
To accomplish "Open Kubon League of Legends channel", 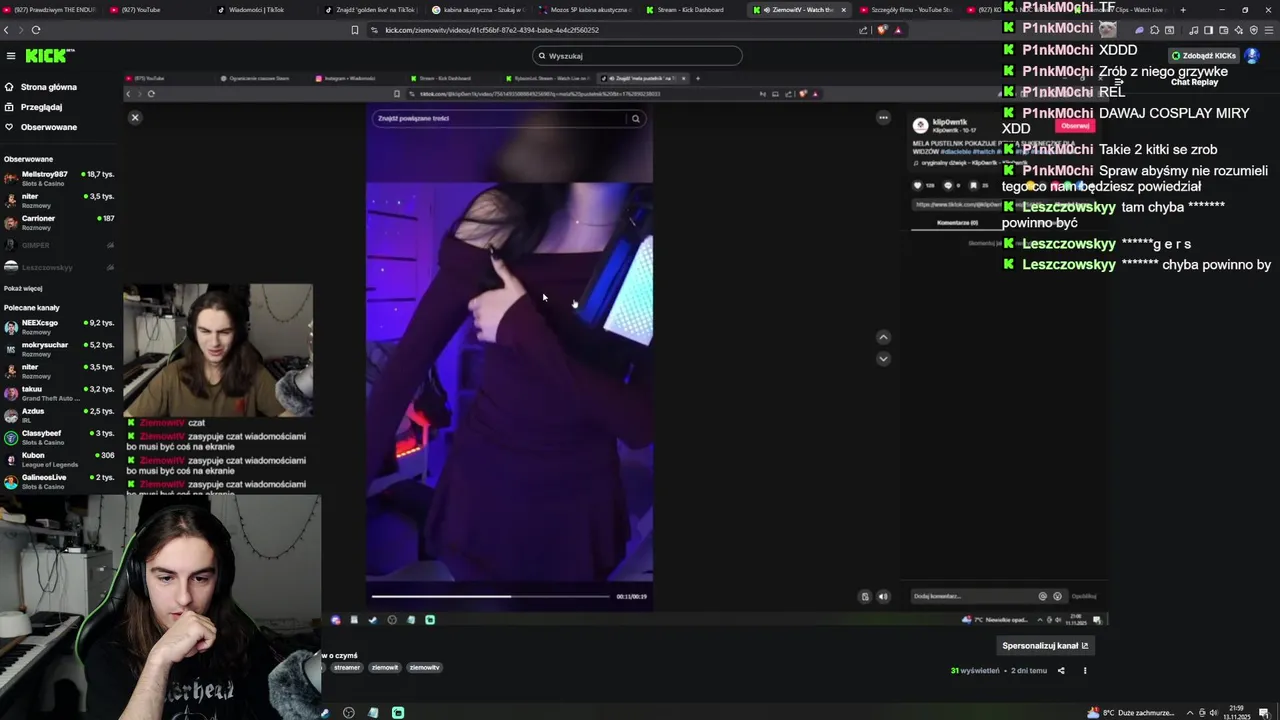I will [58, 459].
